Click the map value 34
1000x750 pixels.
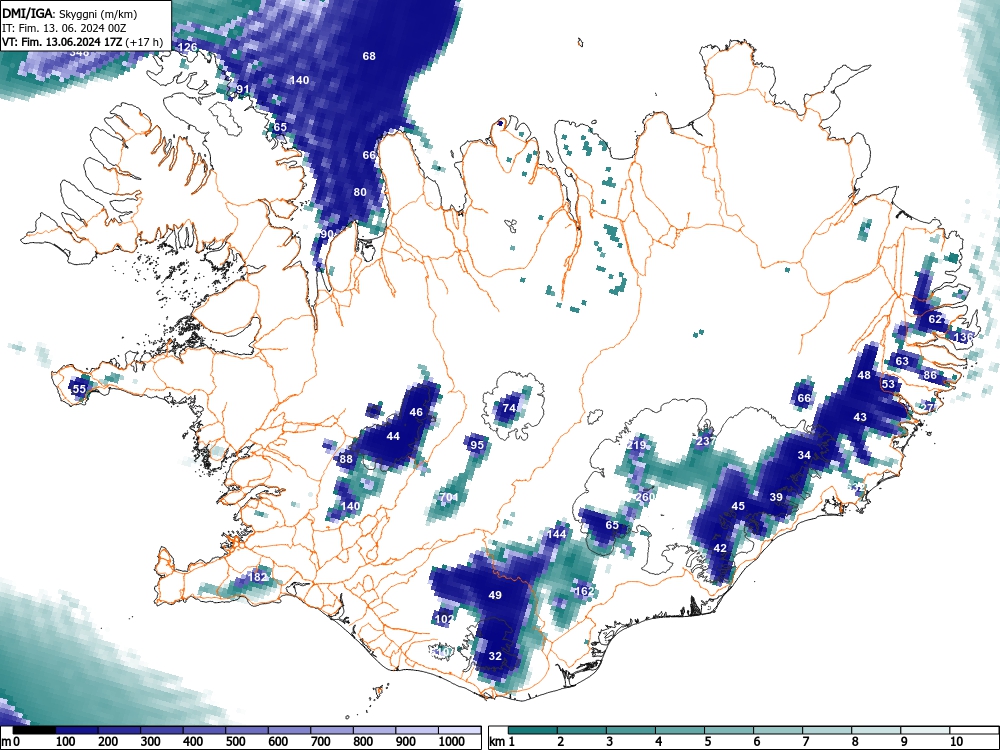pos(804,455)
